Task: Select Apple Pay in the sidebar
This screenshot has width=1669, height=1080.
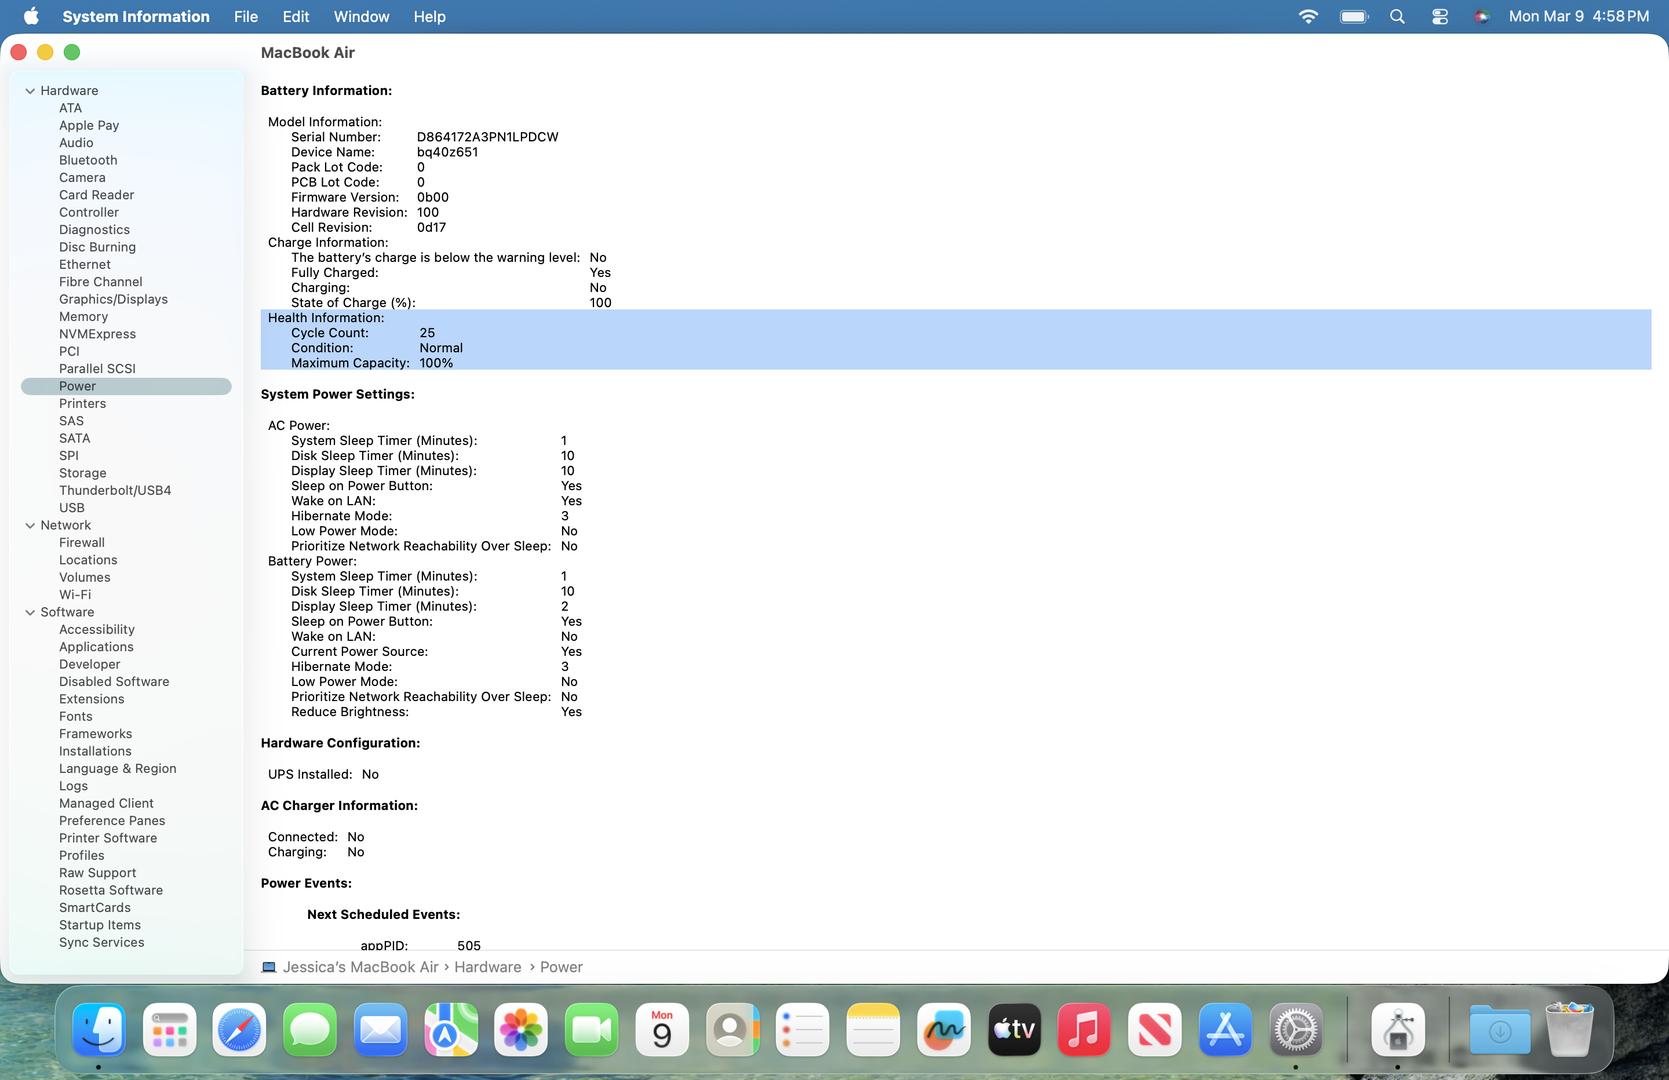Action: point(89,125)
